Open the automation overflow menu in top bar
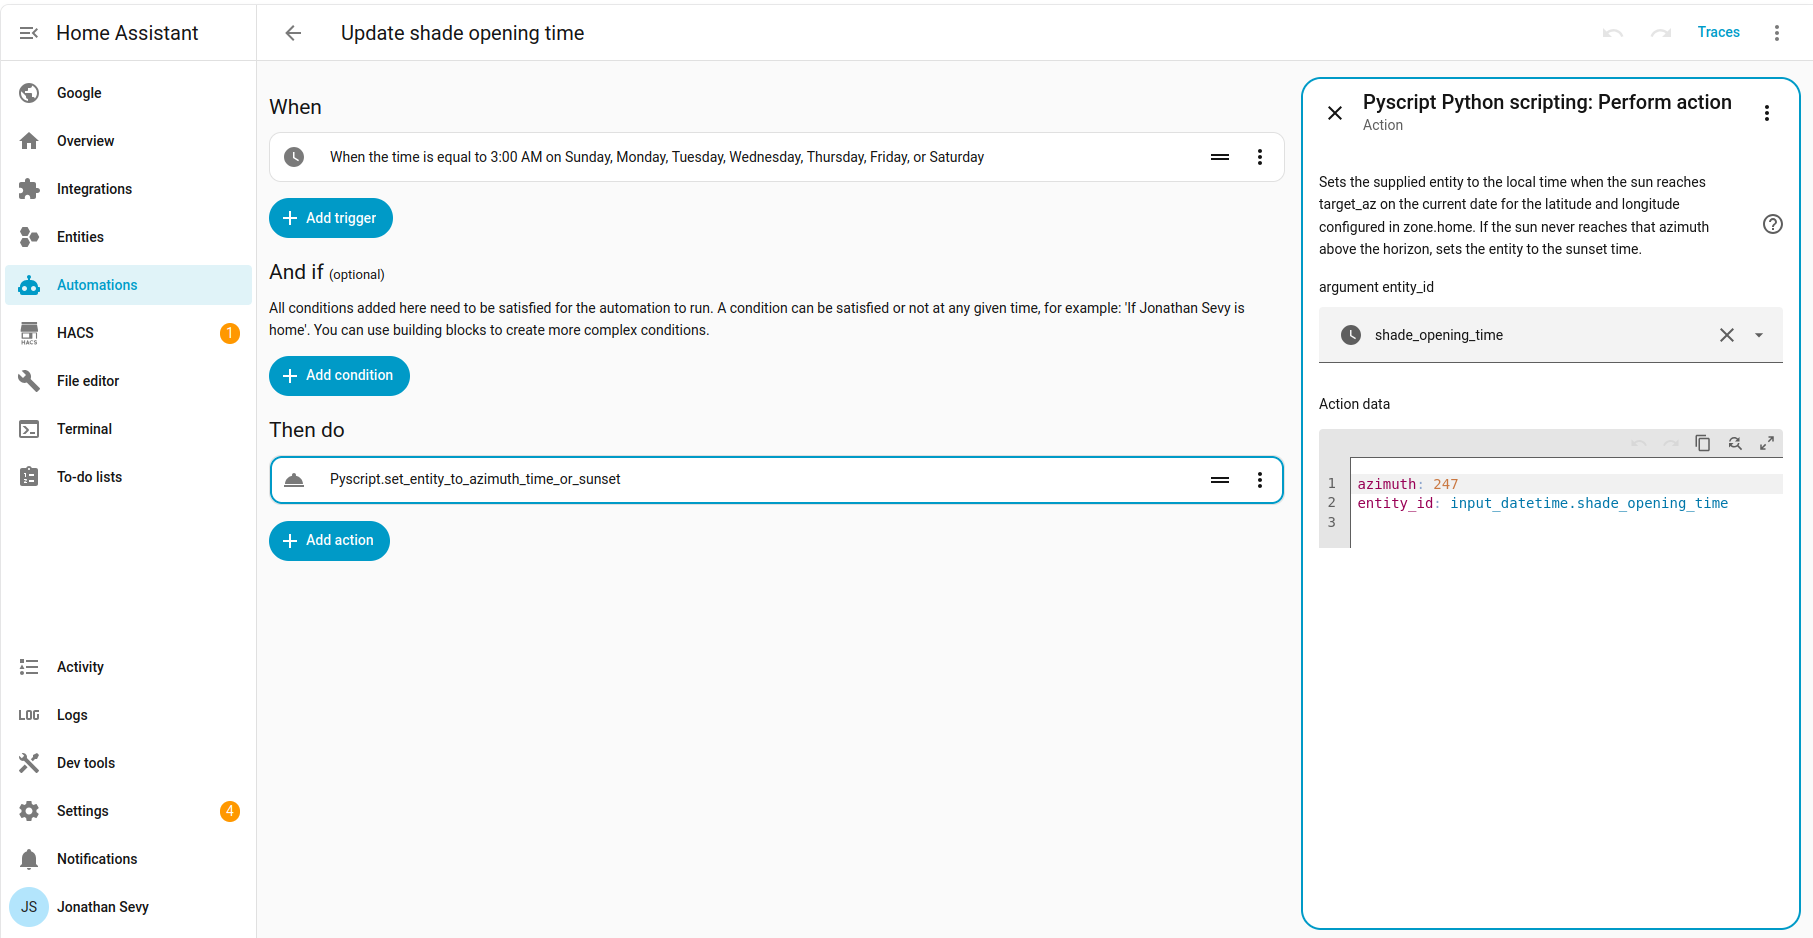 [x=1777, y=33]
